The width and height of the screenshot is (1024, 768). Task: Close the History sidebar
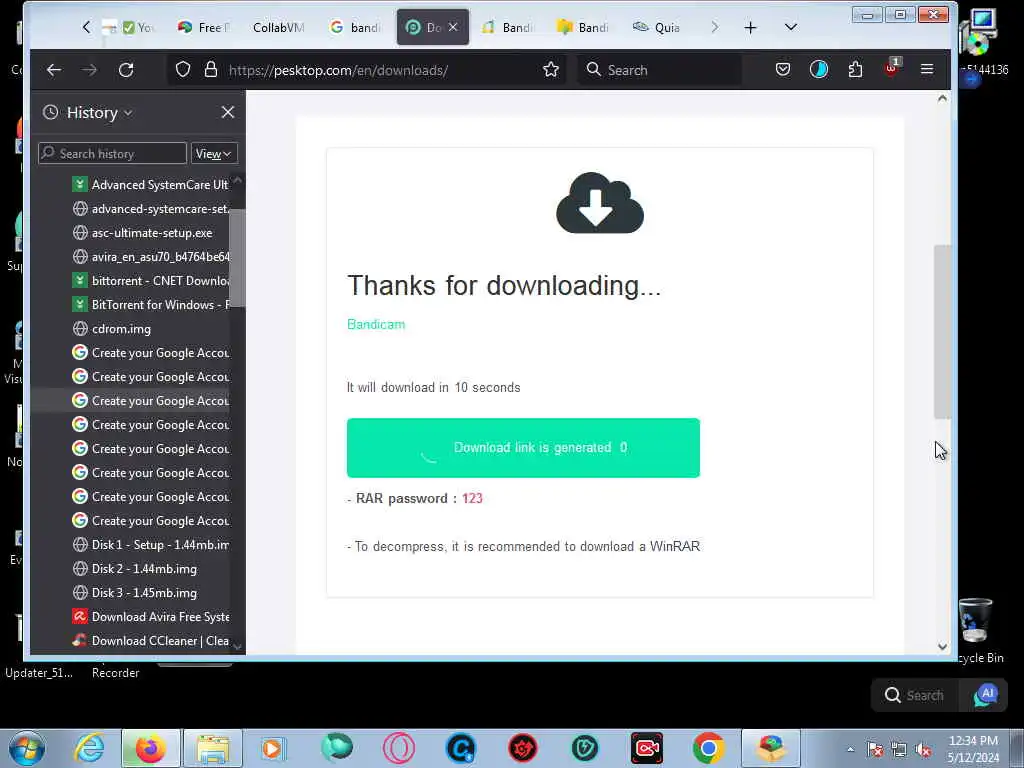point(227,112)
